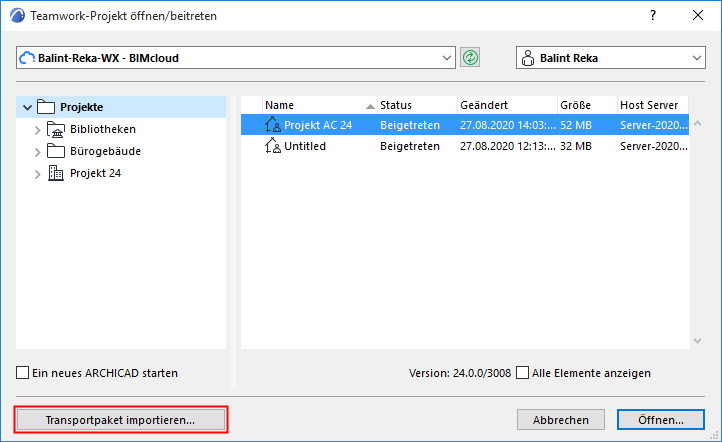722x442 pixels.
Task: Click Transportpaket importieren button
Action: (121, 419)
